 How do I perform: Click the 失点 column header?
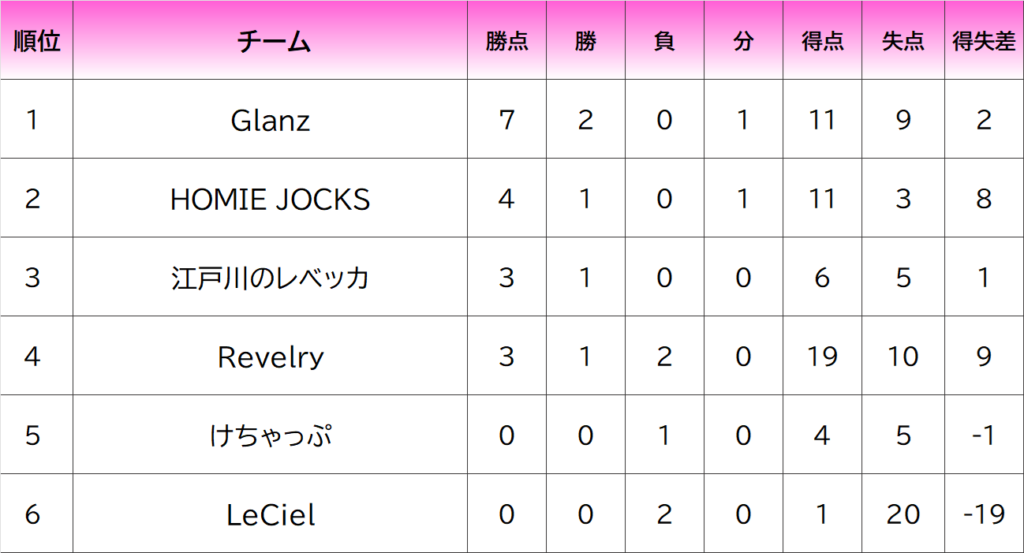[903, 40]
